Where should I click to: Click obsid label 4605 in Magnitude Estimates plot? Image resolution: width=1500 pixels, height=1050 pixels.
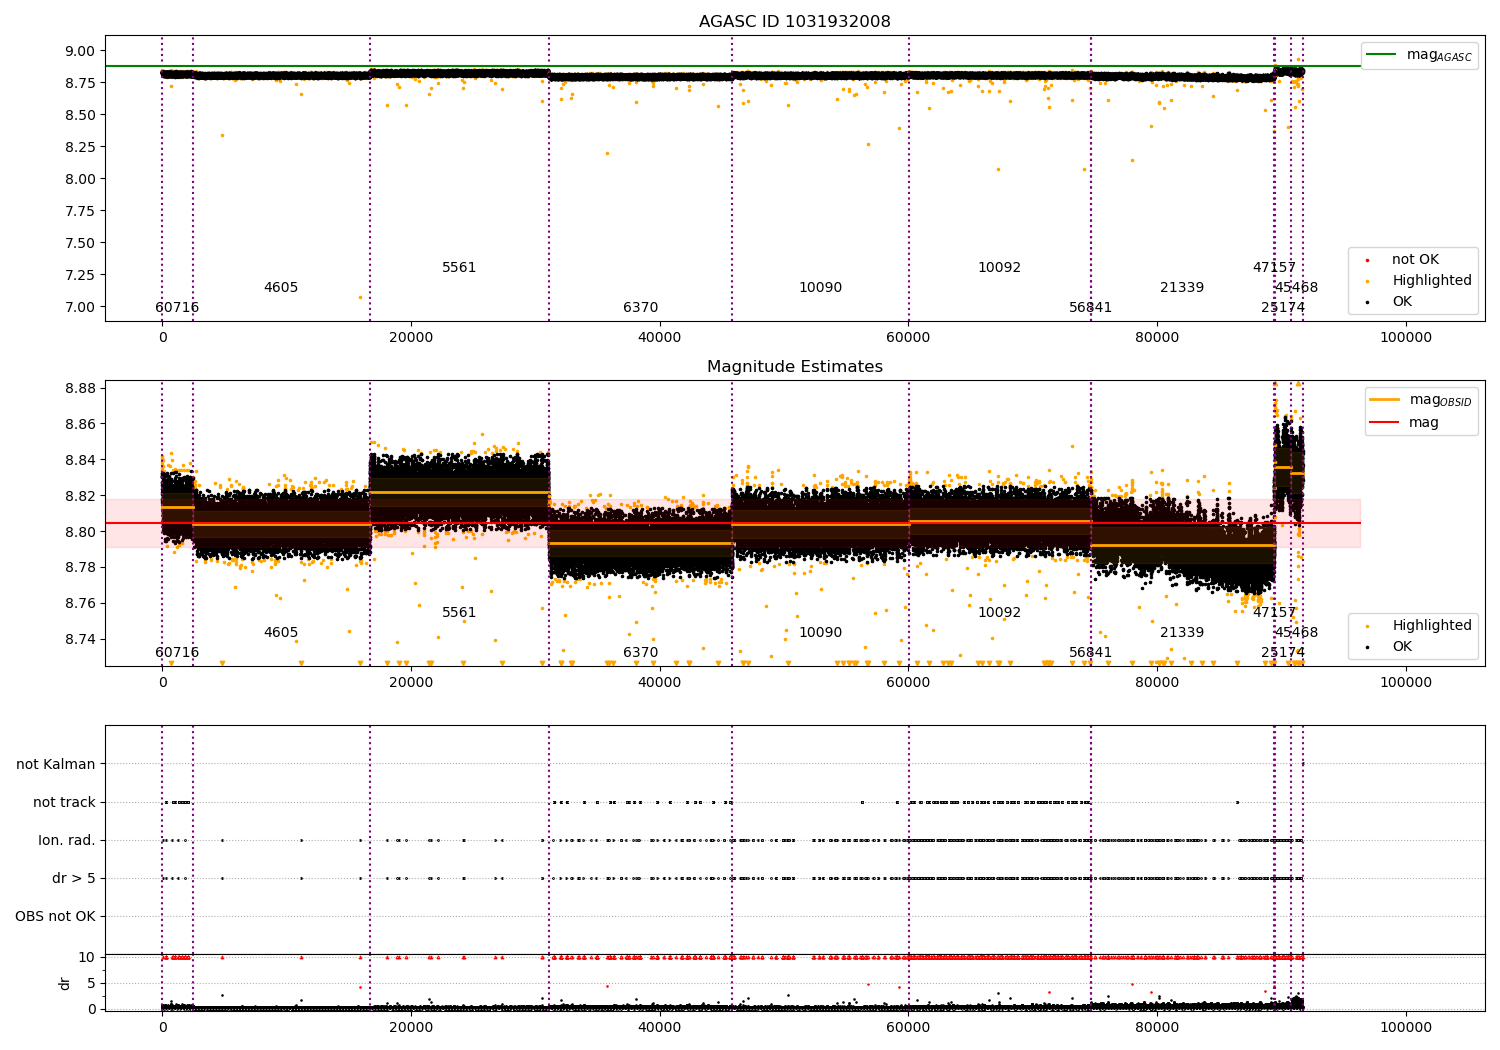(281, 633)
